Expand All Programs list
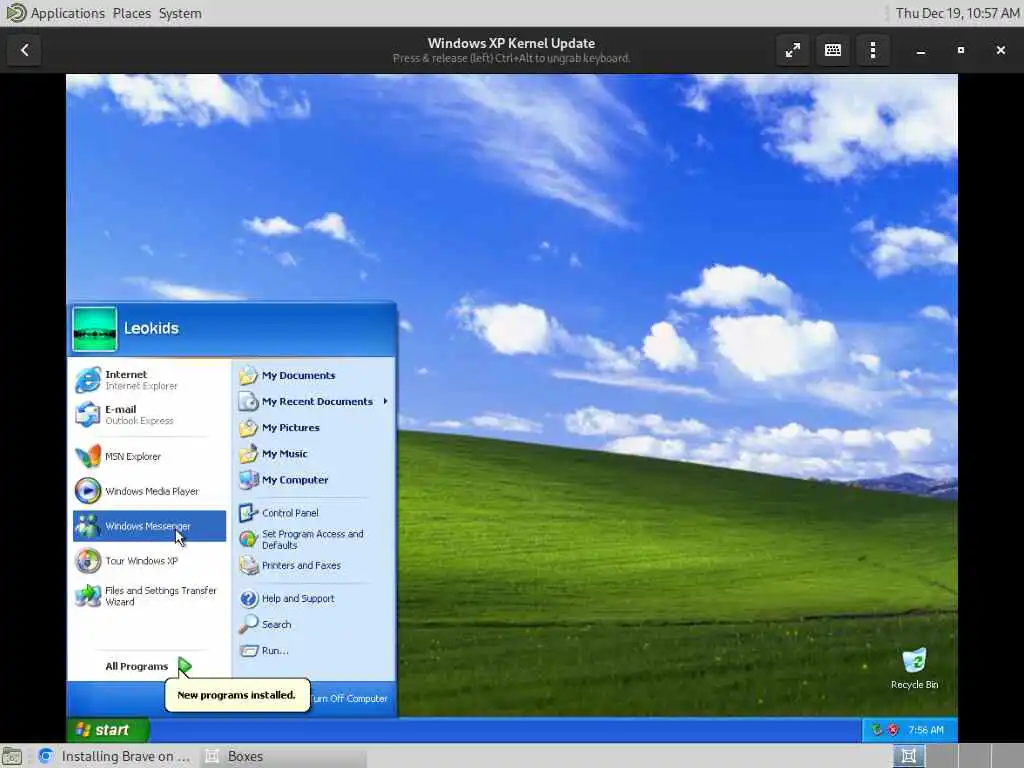 point(149,666)
